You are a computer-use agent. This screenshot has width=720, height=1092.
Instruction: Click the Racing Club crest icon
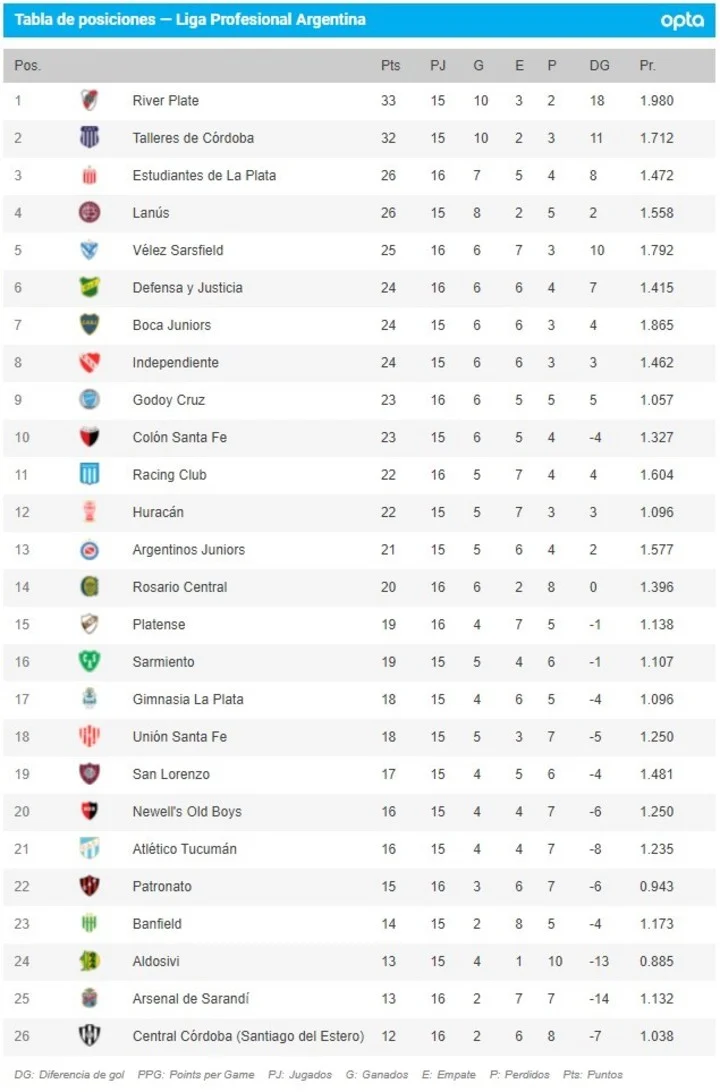click(x=89, y=474)
